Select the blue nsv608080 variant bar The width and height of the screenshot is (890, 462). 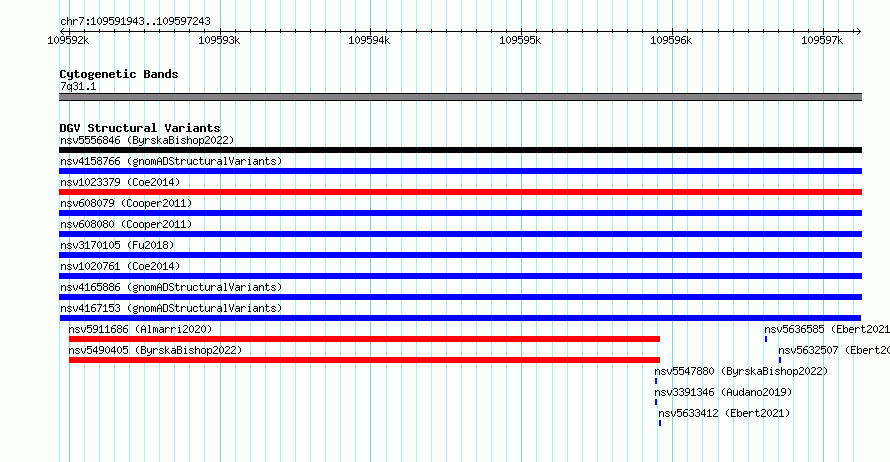pyautogui.click(x=460, y=234)
